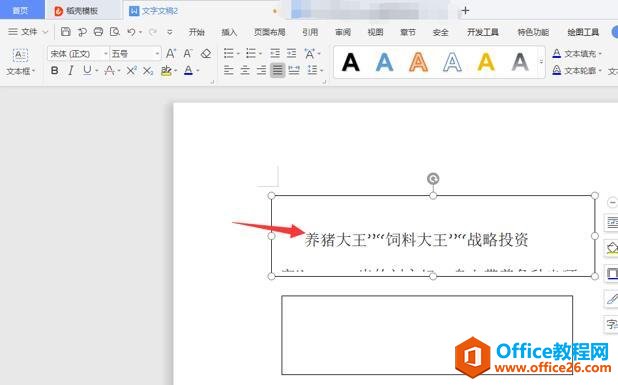
Task: Decrease the paragraph indent
Action: 275,53
